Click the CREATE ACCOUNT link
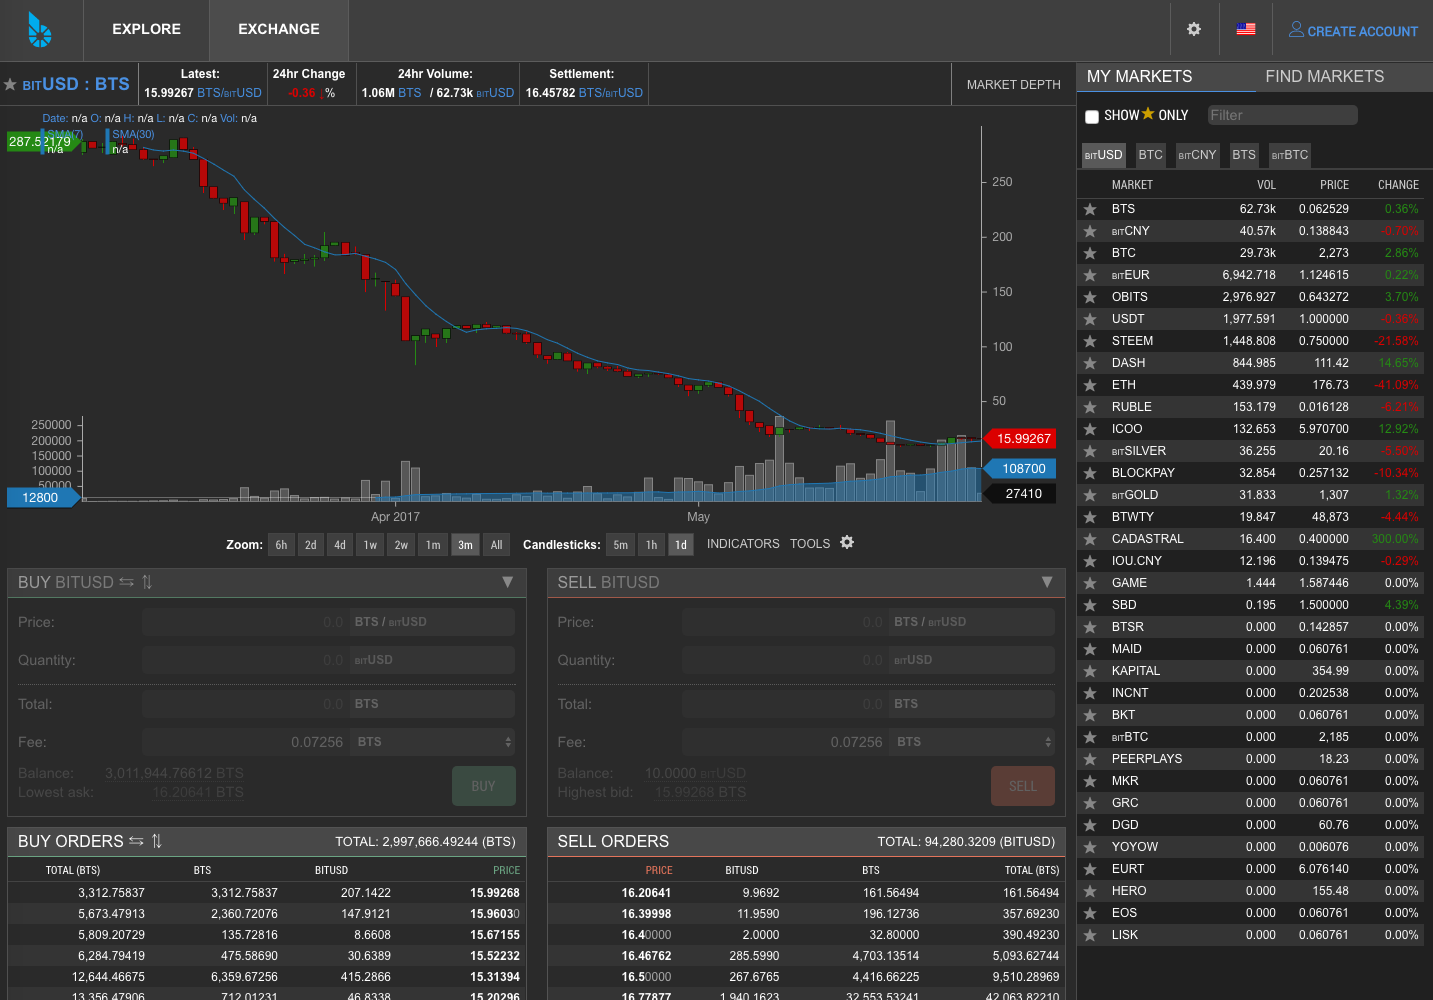The image size is (1433, 1000). (1353, 31)
